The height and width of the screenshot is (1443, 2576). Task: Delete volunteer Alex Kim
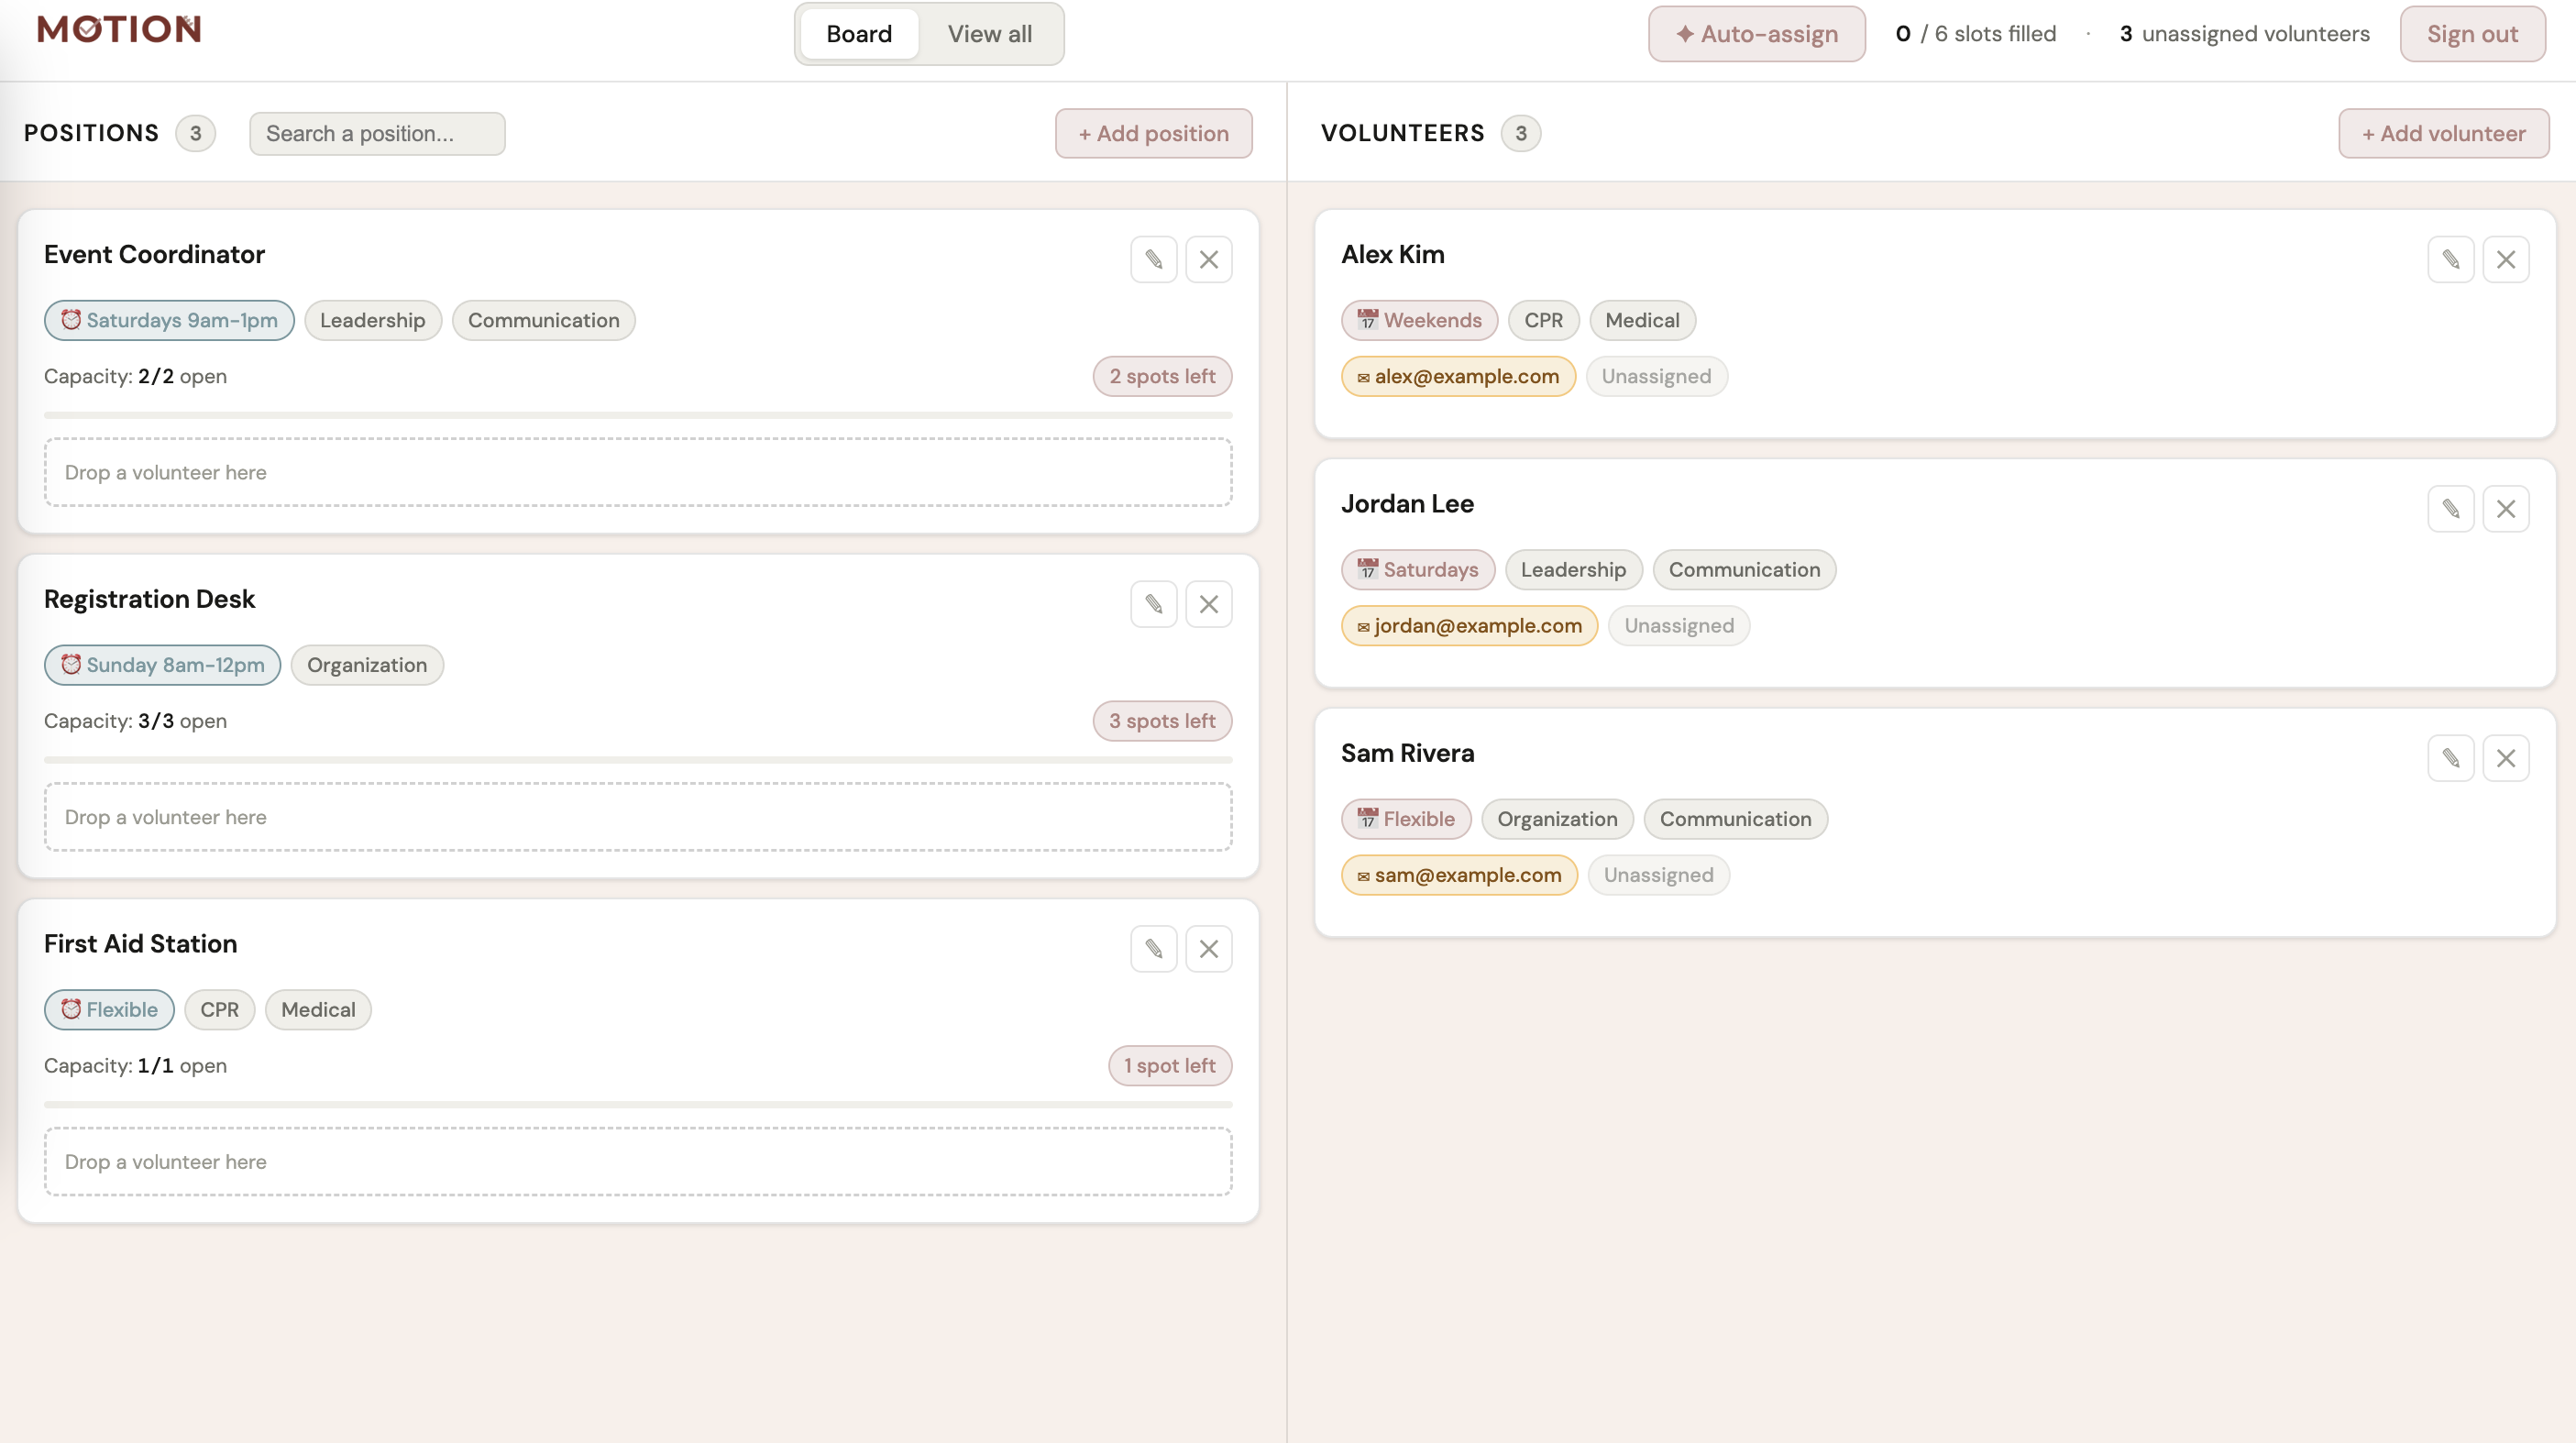[2505, 260]
